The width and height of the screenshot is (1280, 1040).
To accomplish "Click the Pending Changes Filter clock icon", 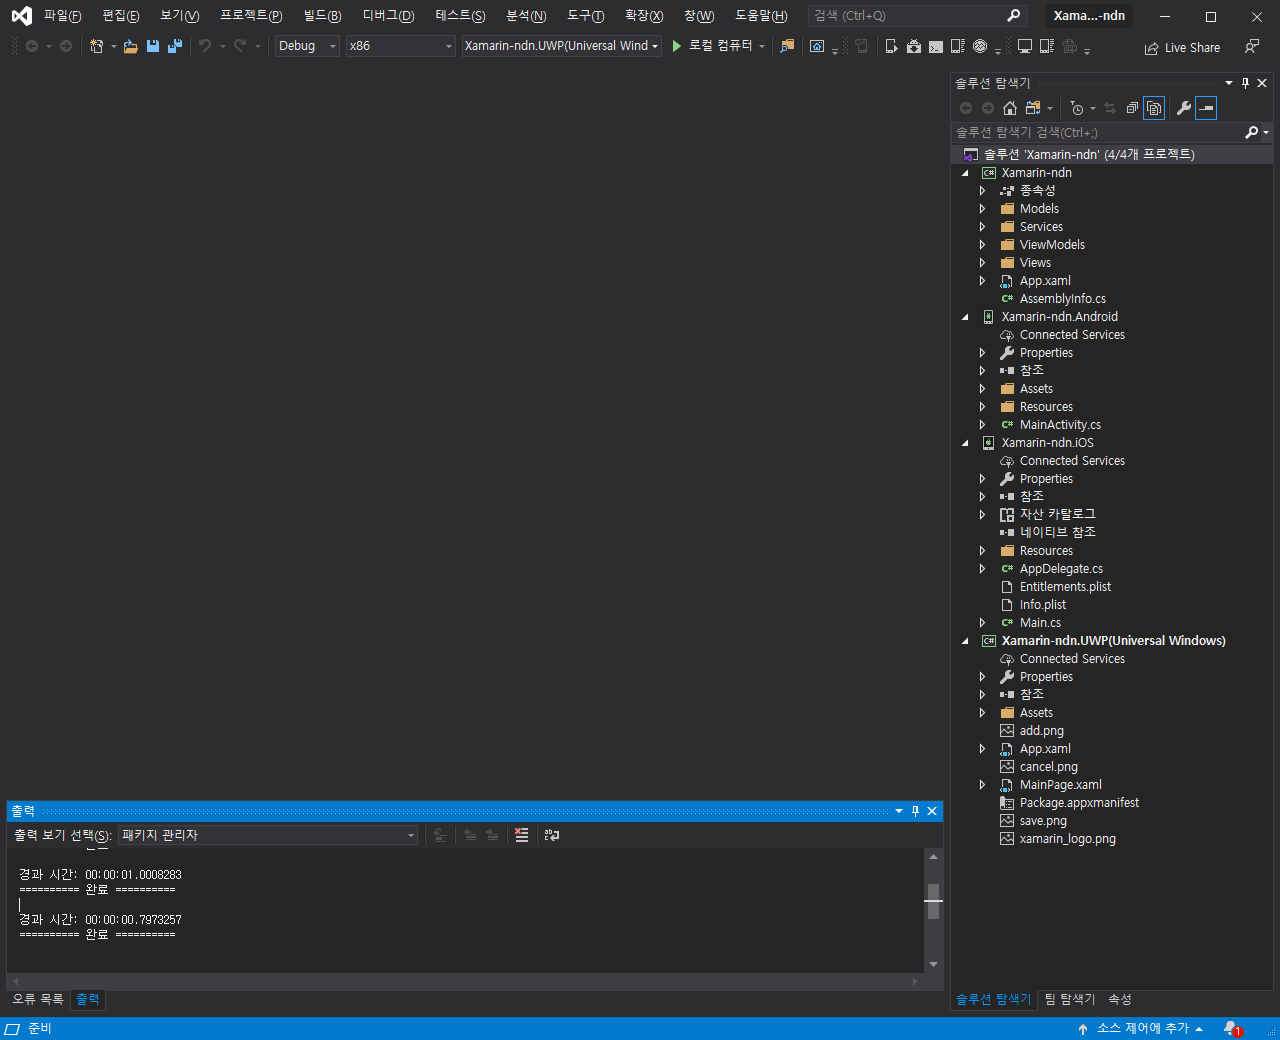I will tap(1077, 108).
